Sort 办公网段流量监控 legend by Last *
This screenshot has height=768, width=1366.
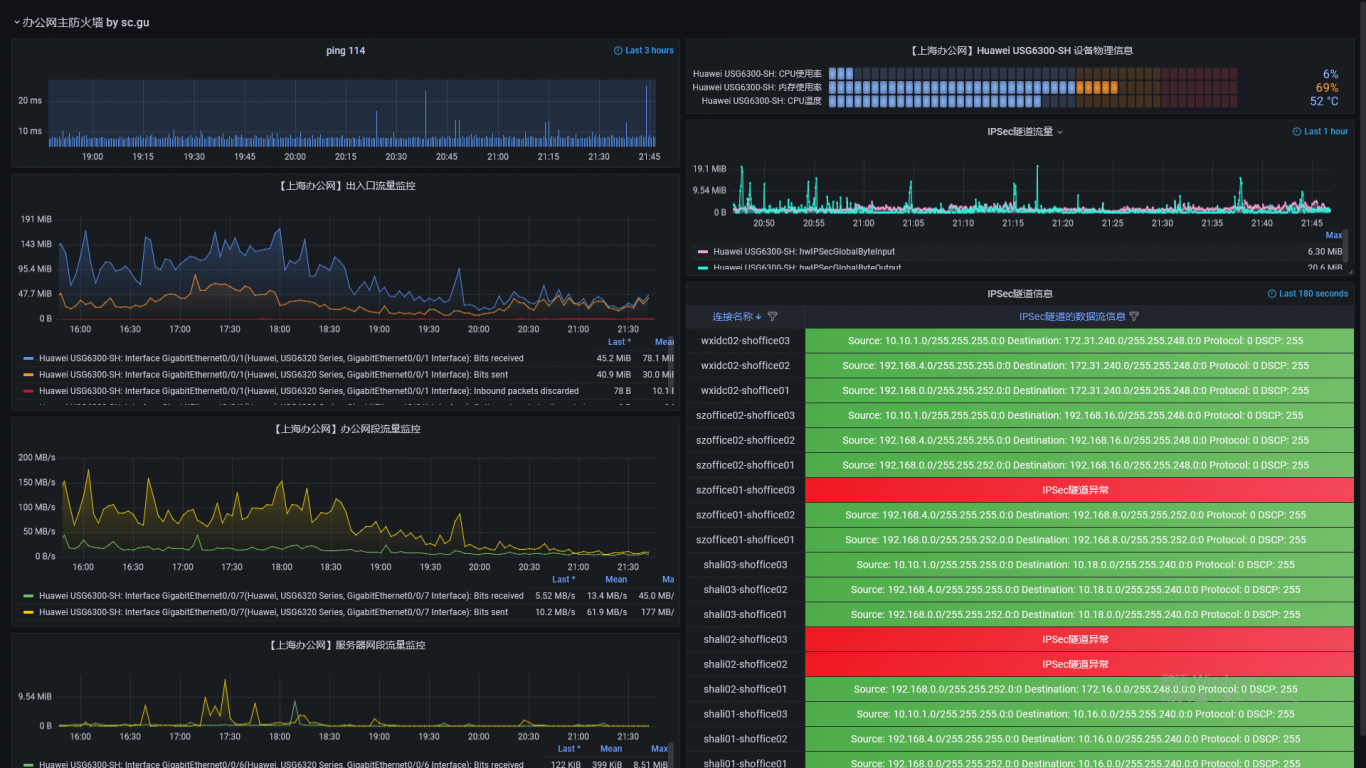click(x=566, y=579)
